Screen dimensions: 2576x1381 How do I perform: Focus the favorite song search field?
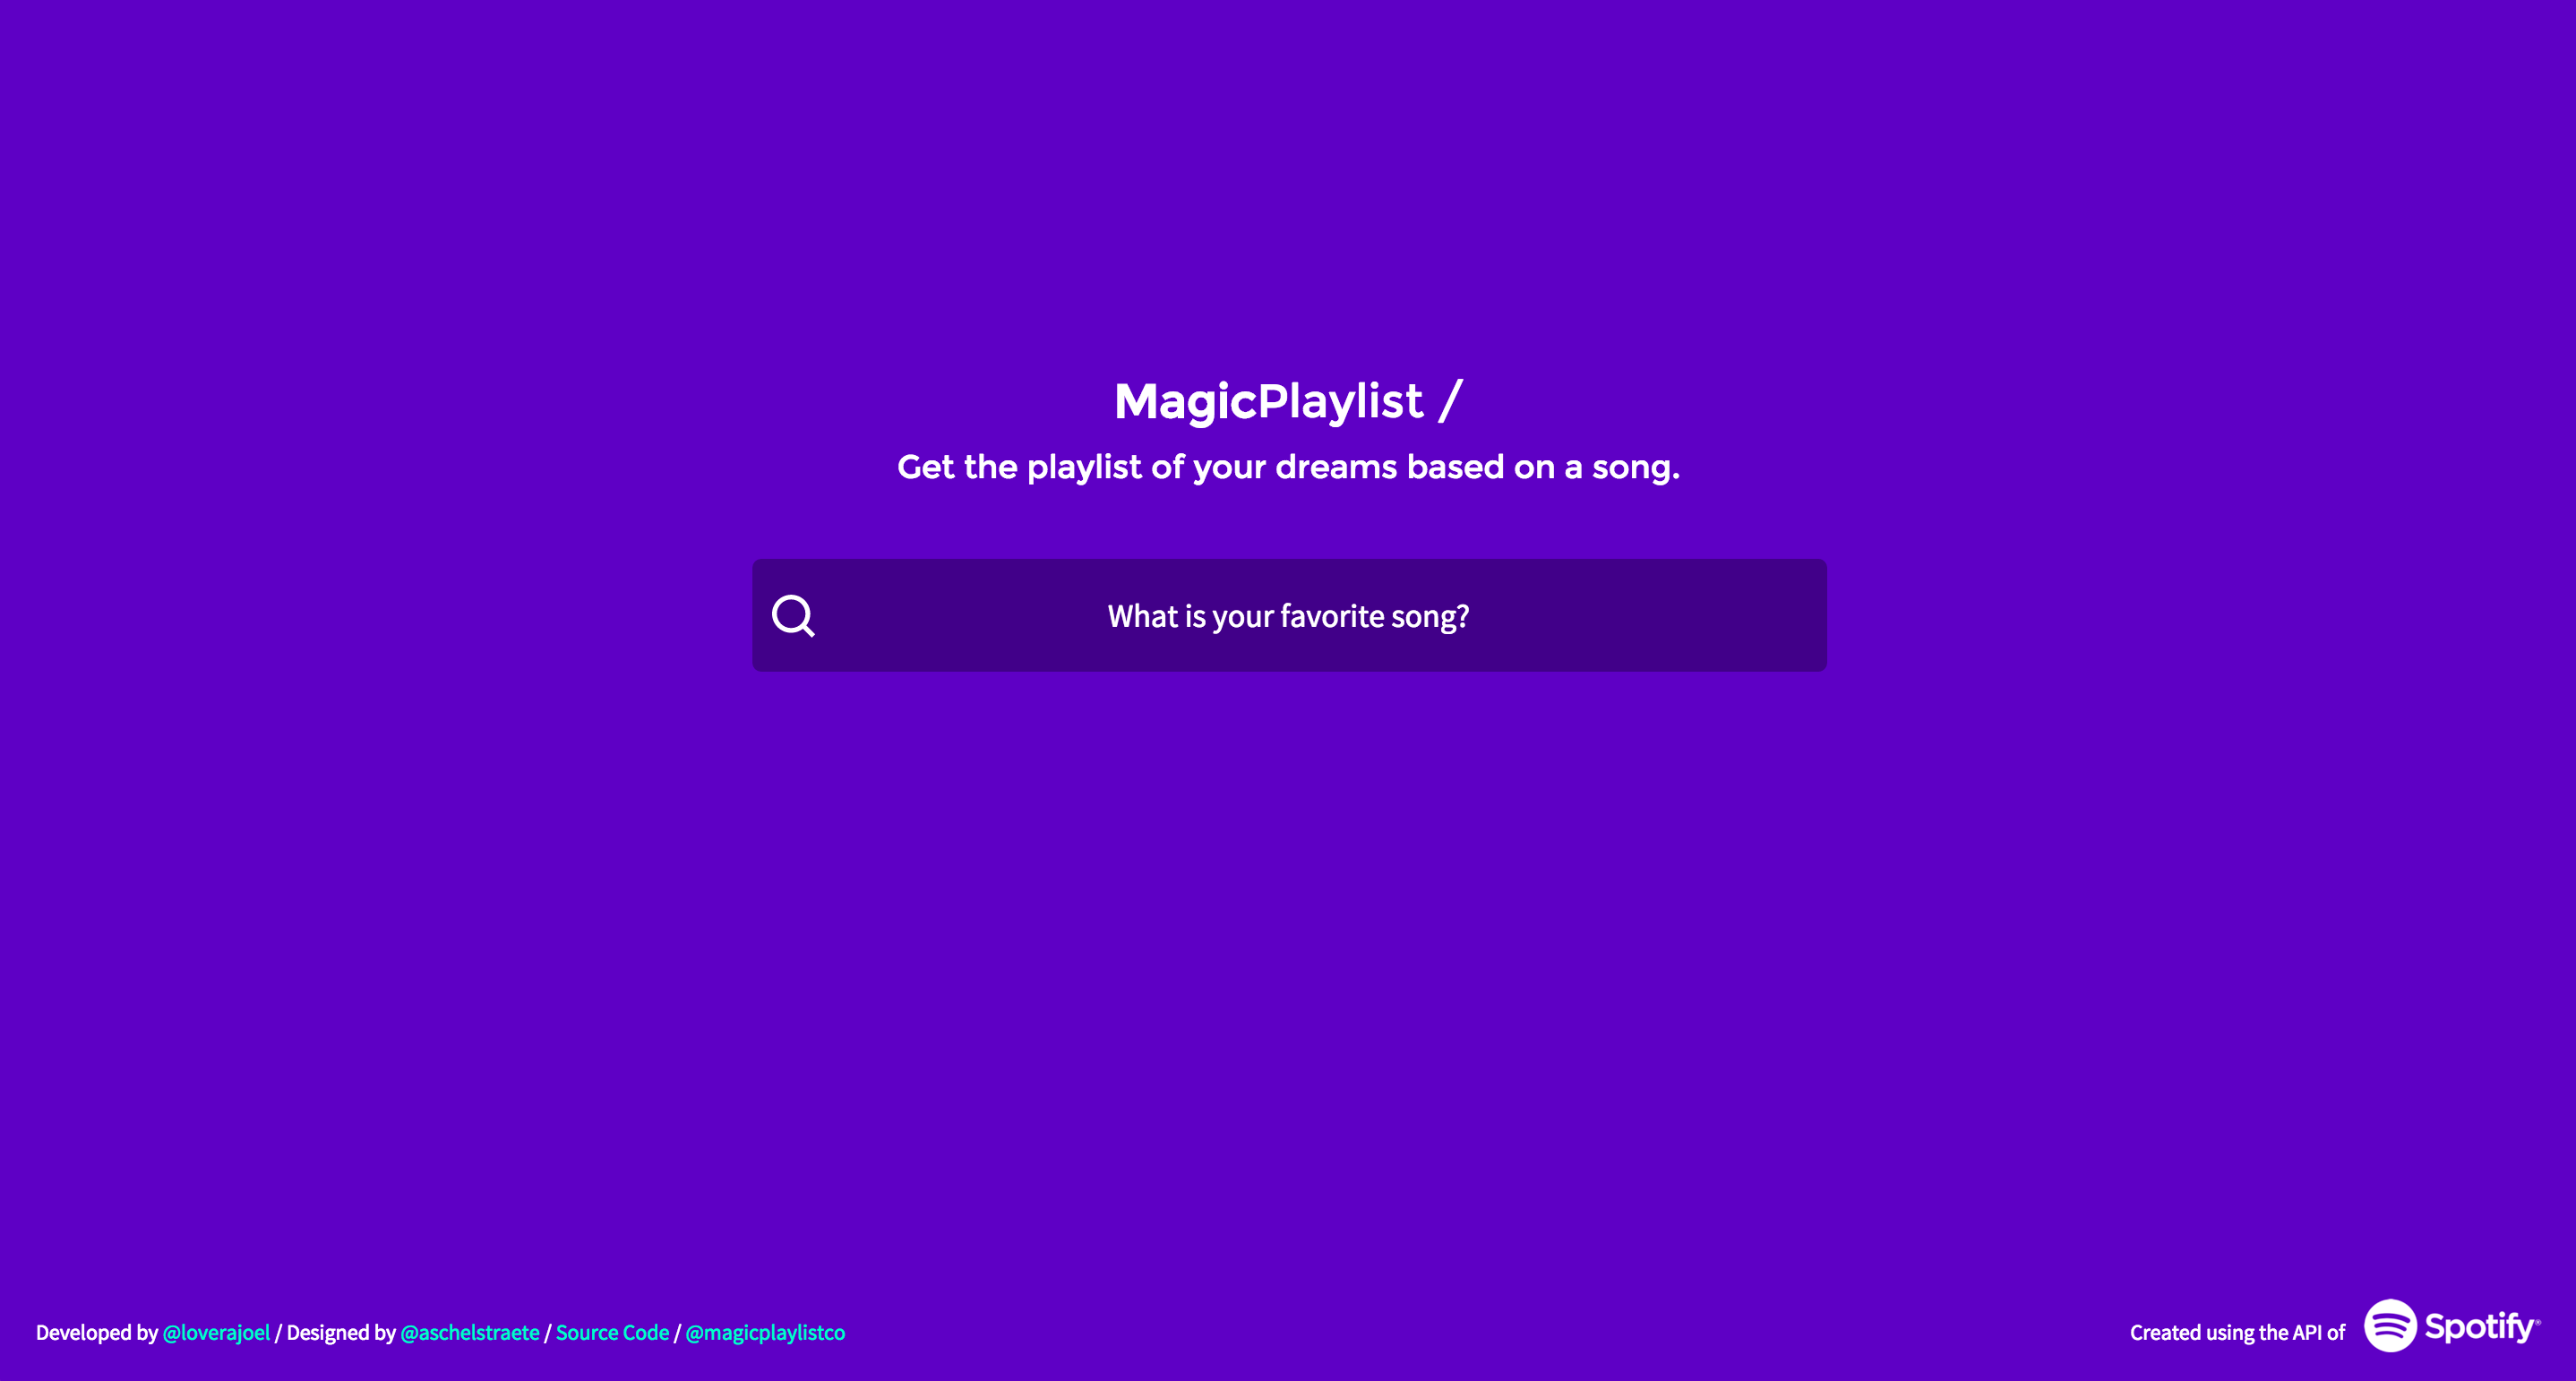(x=1289, y=615)
